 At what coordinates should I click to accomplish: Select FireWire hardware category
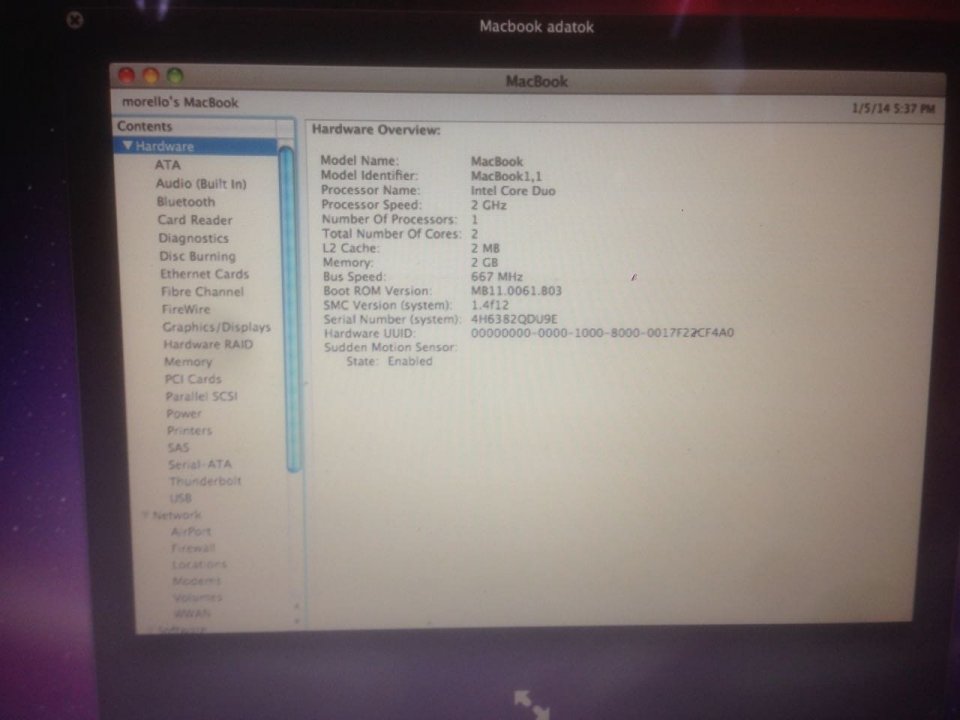[x=186, y=309]
